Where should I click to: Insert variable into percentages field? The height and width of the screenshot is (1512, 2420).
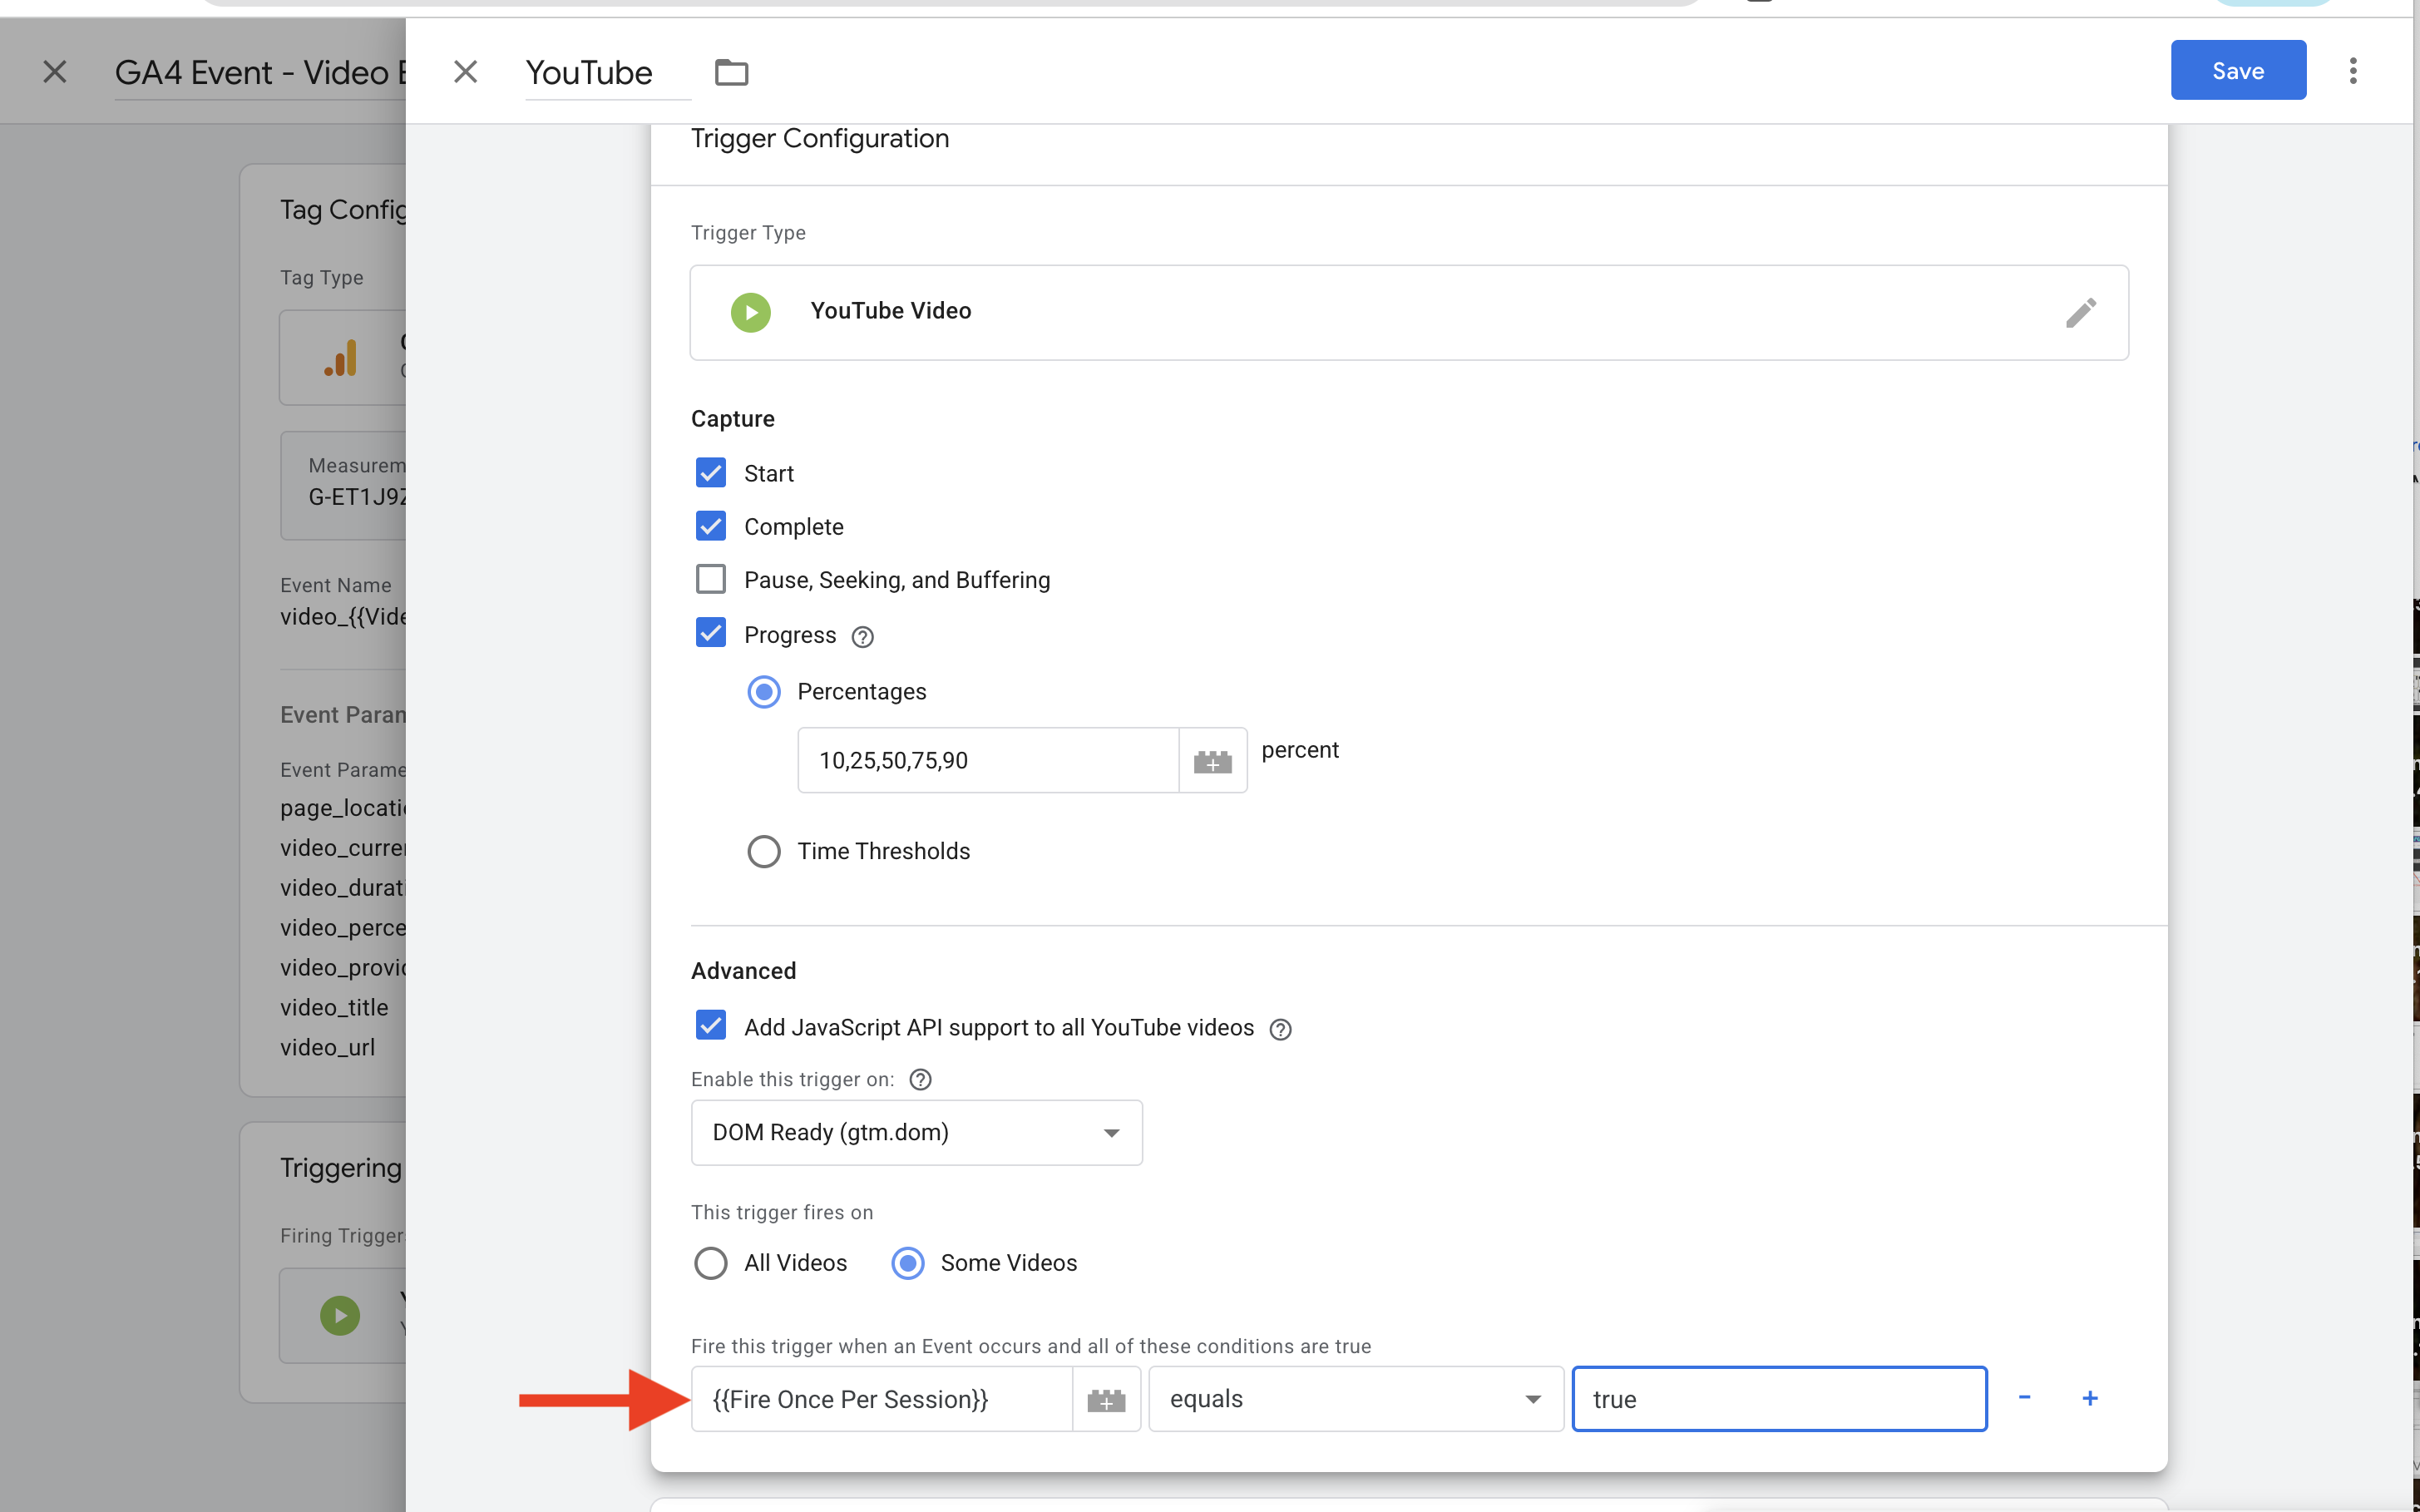1212,761
